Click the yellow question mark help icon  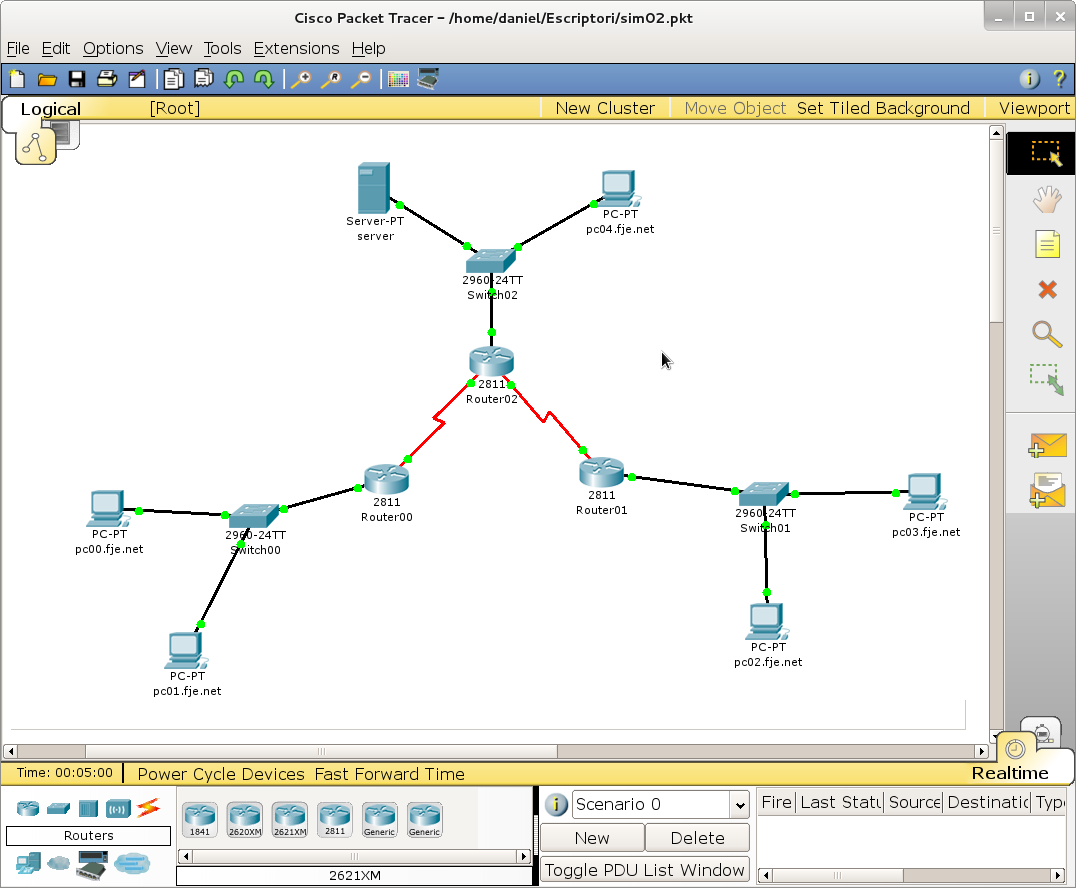tap(1060, 80)
